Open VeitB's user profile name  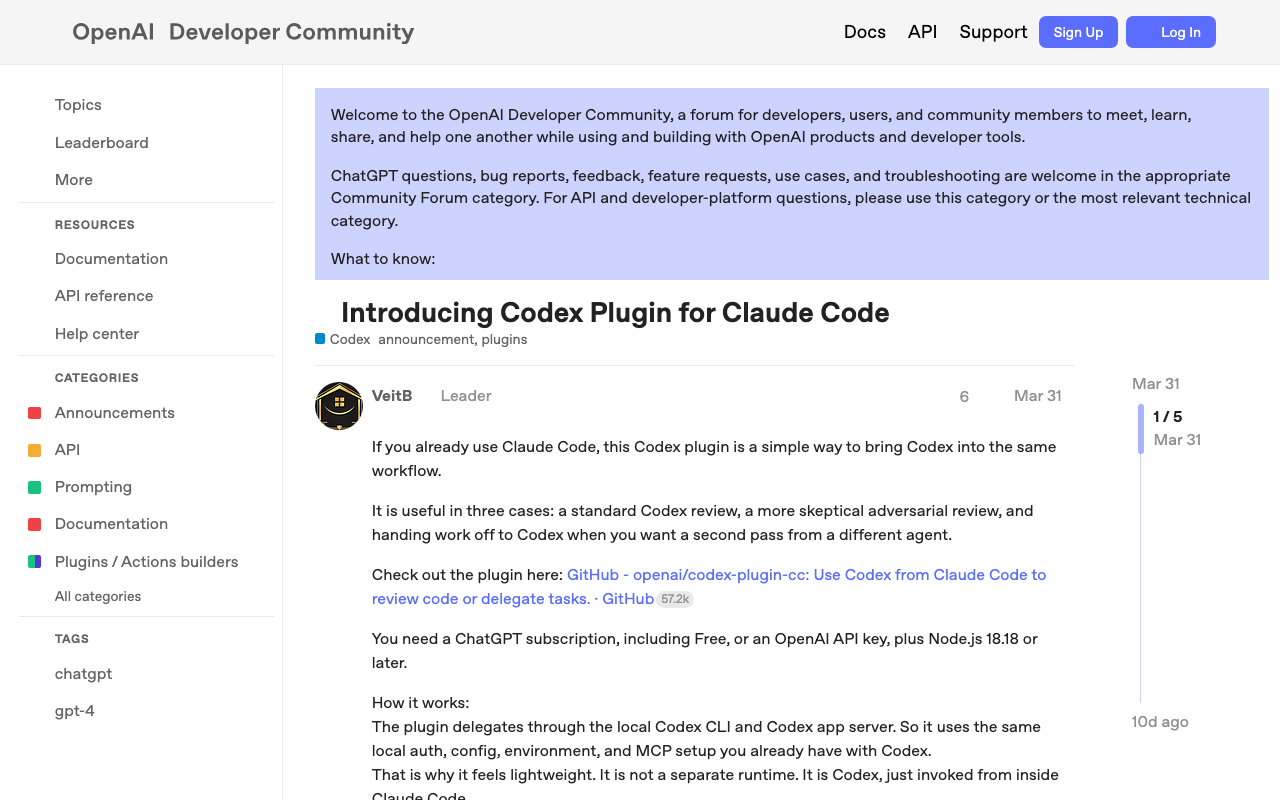tap(392, 396)
